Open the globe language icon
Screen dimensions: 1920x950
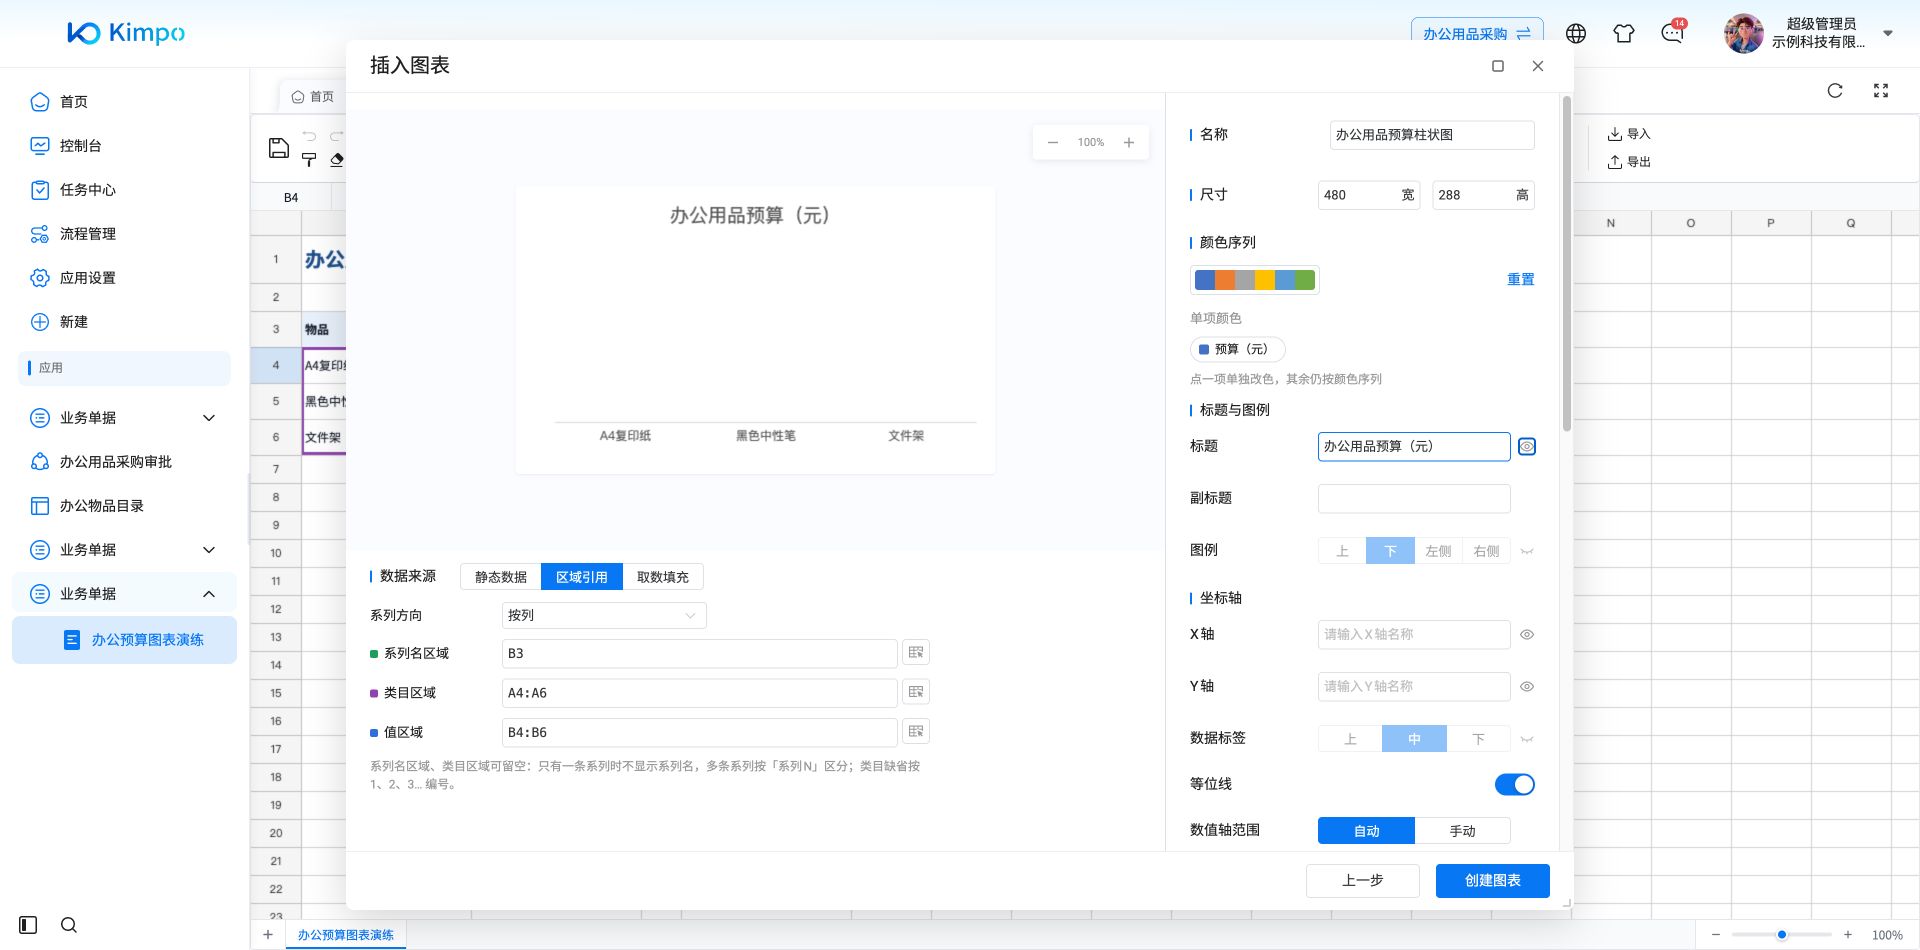point(1576,33)
